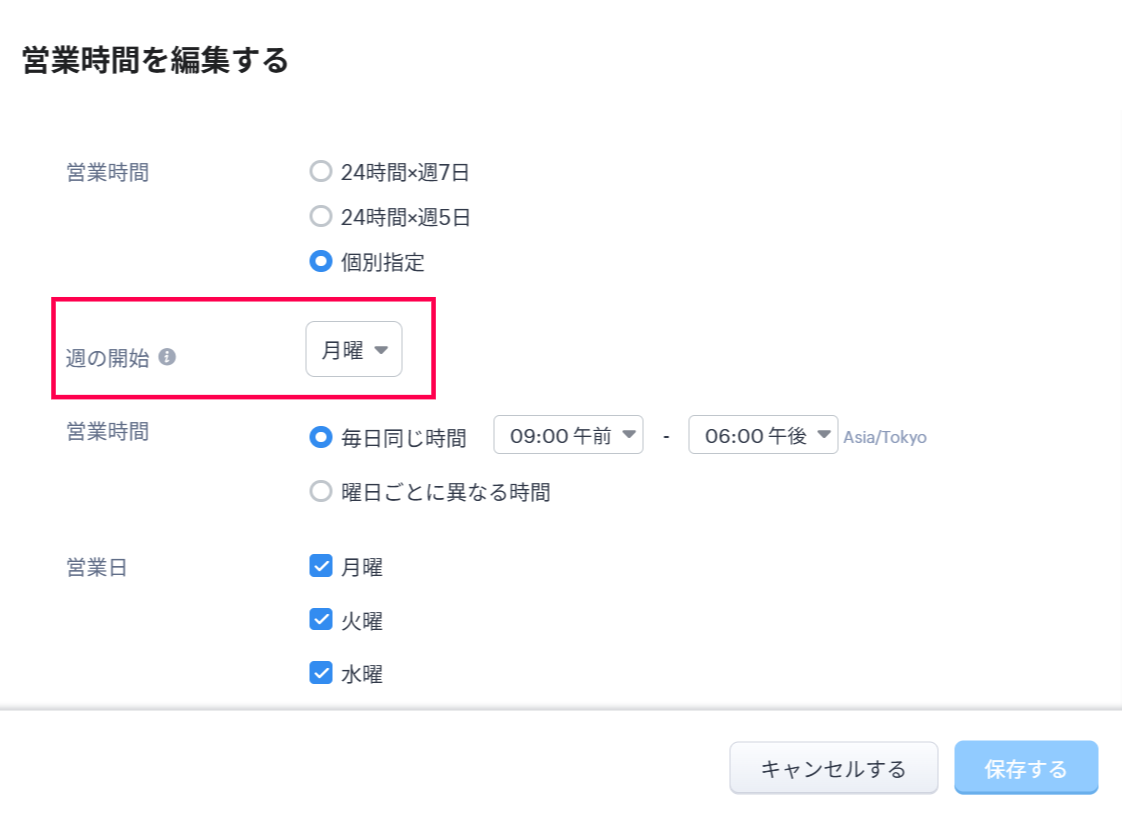Click the 営業時間を編集する dialog heading
Screen dimensions: 1122x817
point(155,61)
